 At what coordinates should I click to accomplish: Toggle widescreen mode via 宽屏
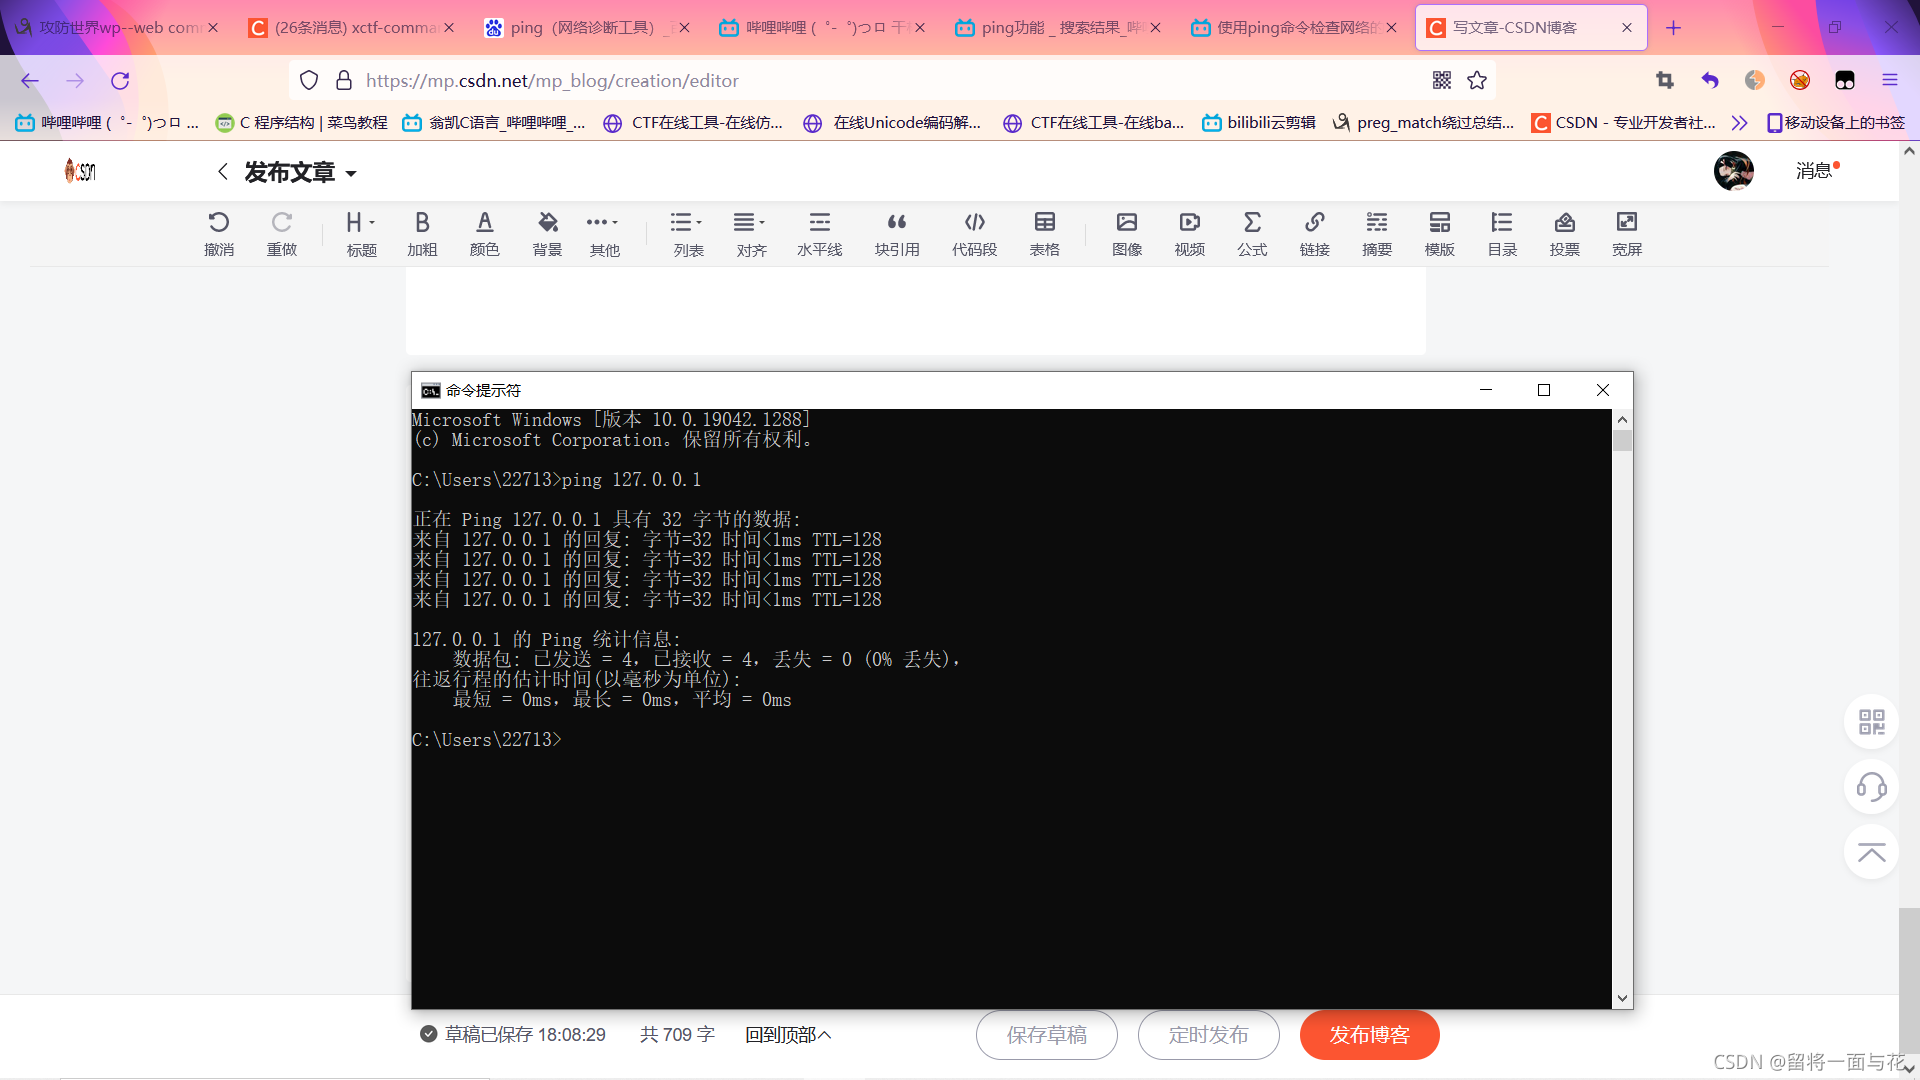click(1627, 233)
